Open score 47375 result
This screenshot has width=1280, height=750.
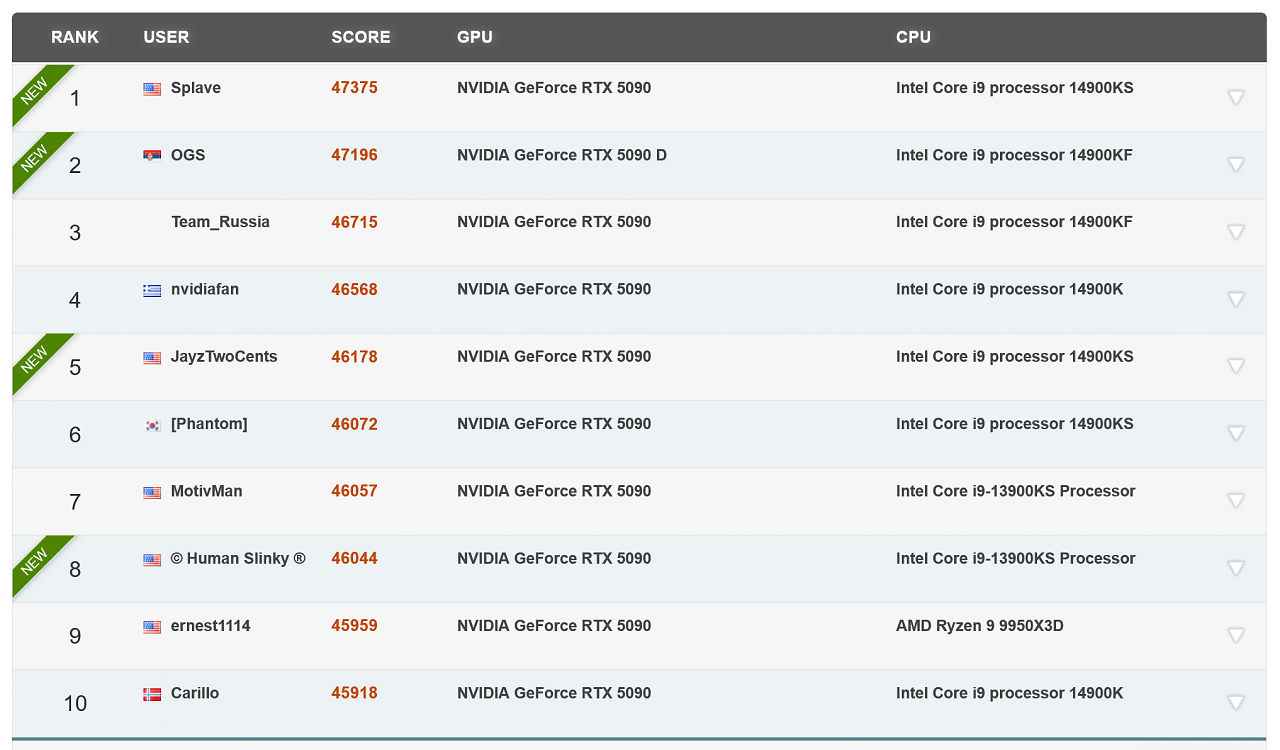click(355, 88)
